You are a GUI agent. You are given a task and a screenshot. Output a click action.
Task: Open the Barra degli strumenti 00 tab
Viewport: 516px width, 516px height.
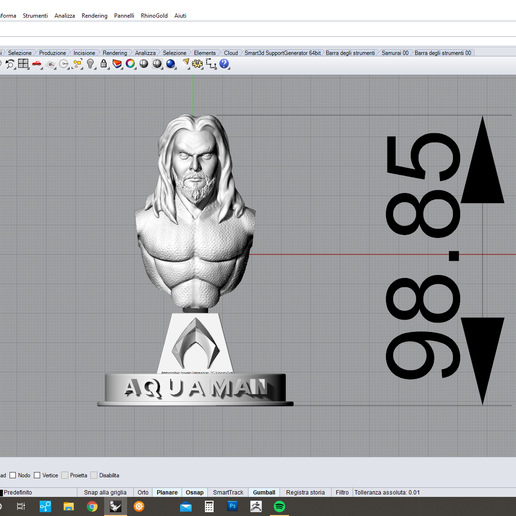(x=443, y=53)
